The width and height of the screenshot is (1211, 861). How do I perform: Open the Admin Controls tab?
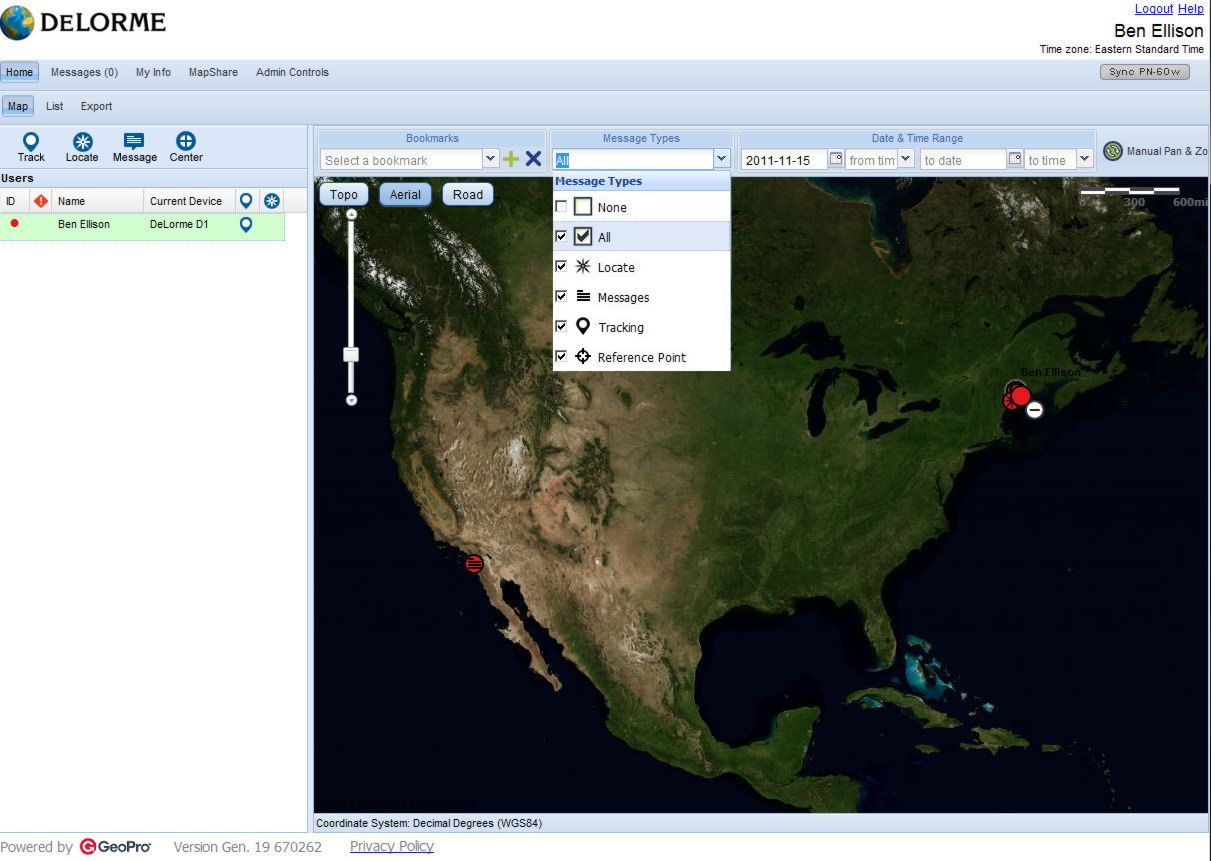click(x=292, y=72)
